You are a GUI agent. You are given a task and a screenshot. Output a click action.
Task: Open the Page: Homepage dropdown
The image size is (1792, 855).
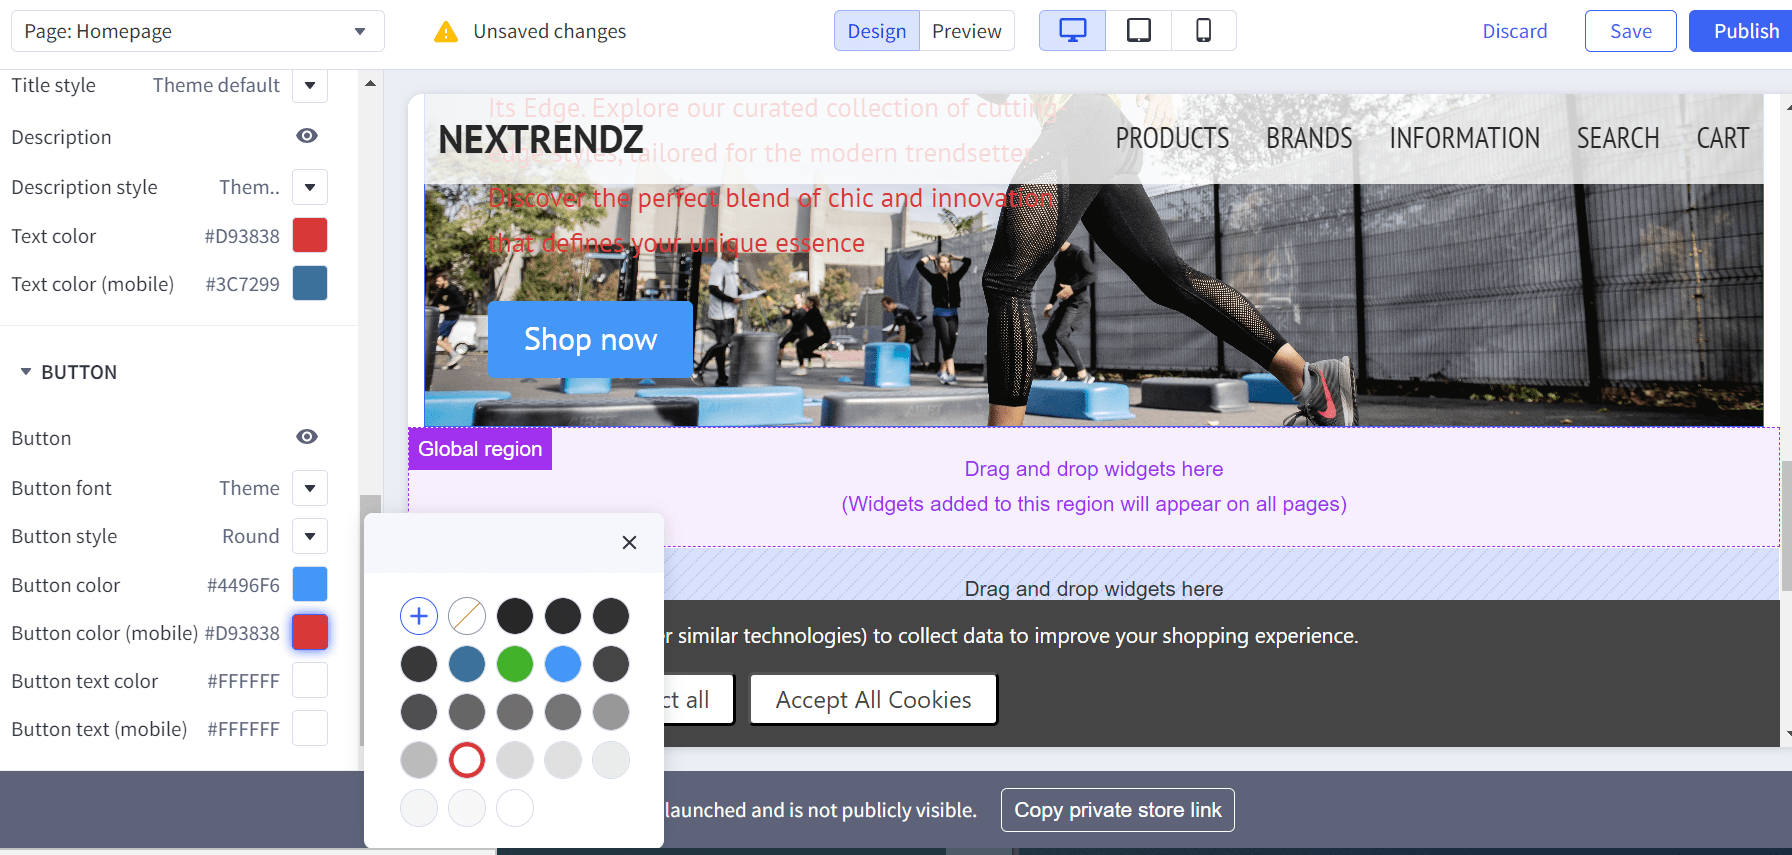pyautogui.click(x=198, y=31)
